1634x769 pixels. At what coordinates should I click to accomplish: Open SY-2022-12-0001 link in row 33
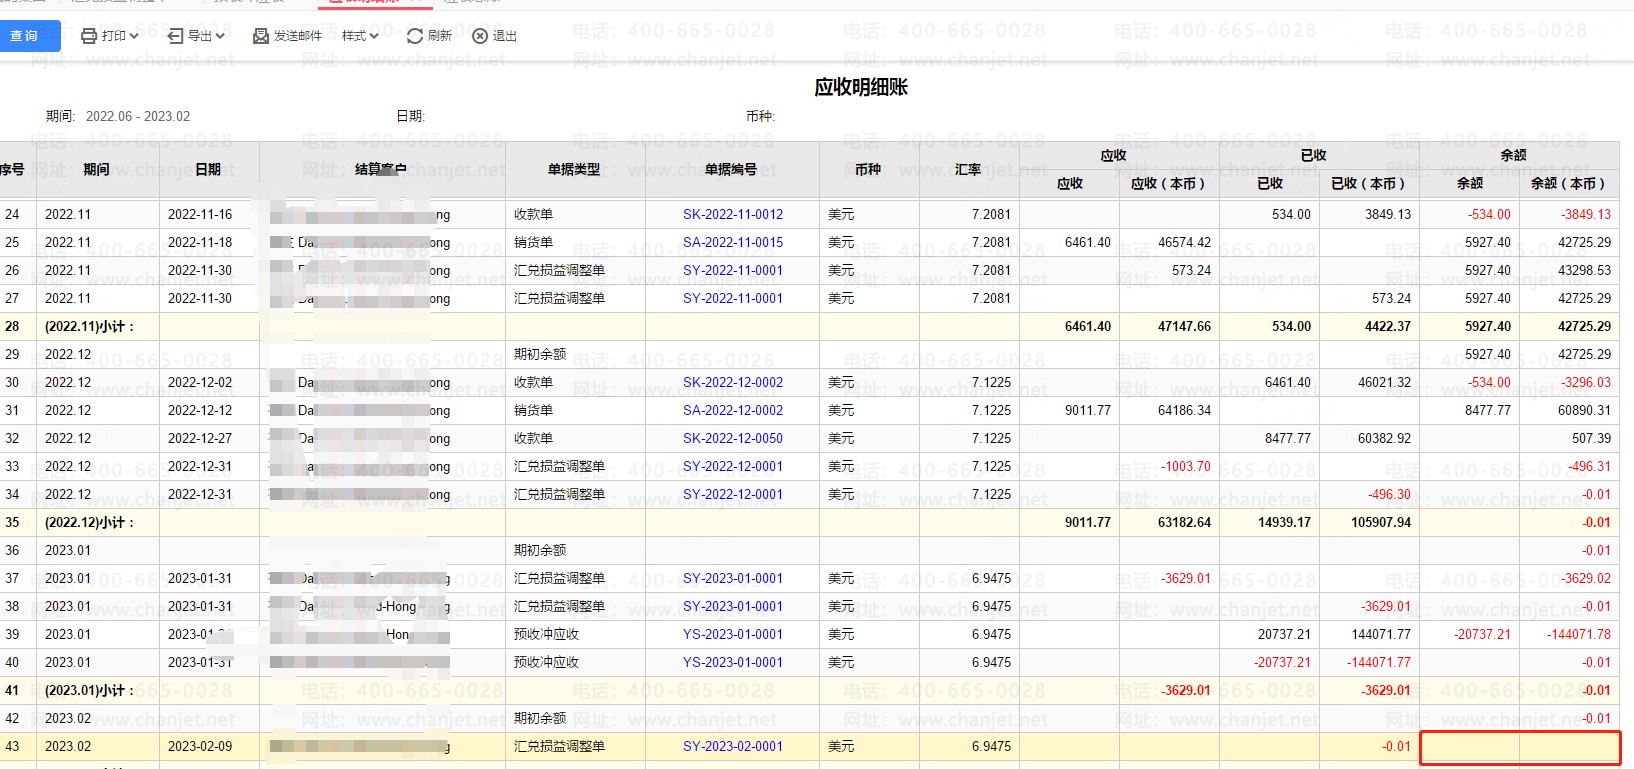tap(733, 466)
